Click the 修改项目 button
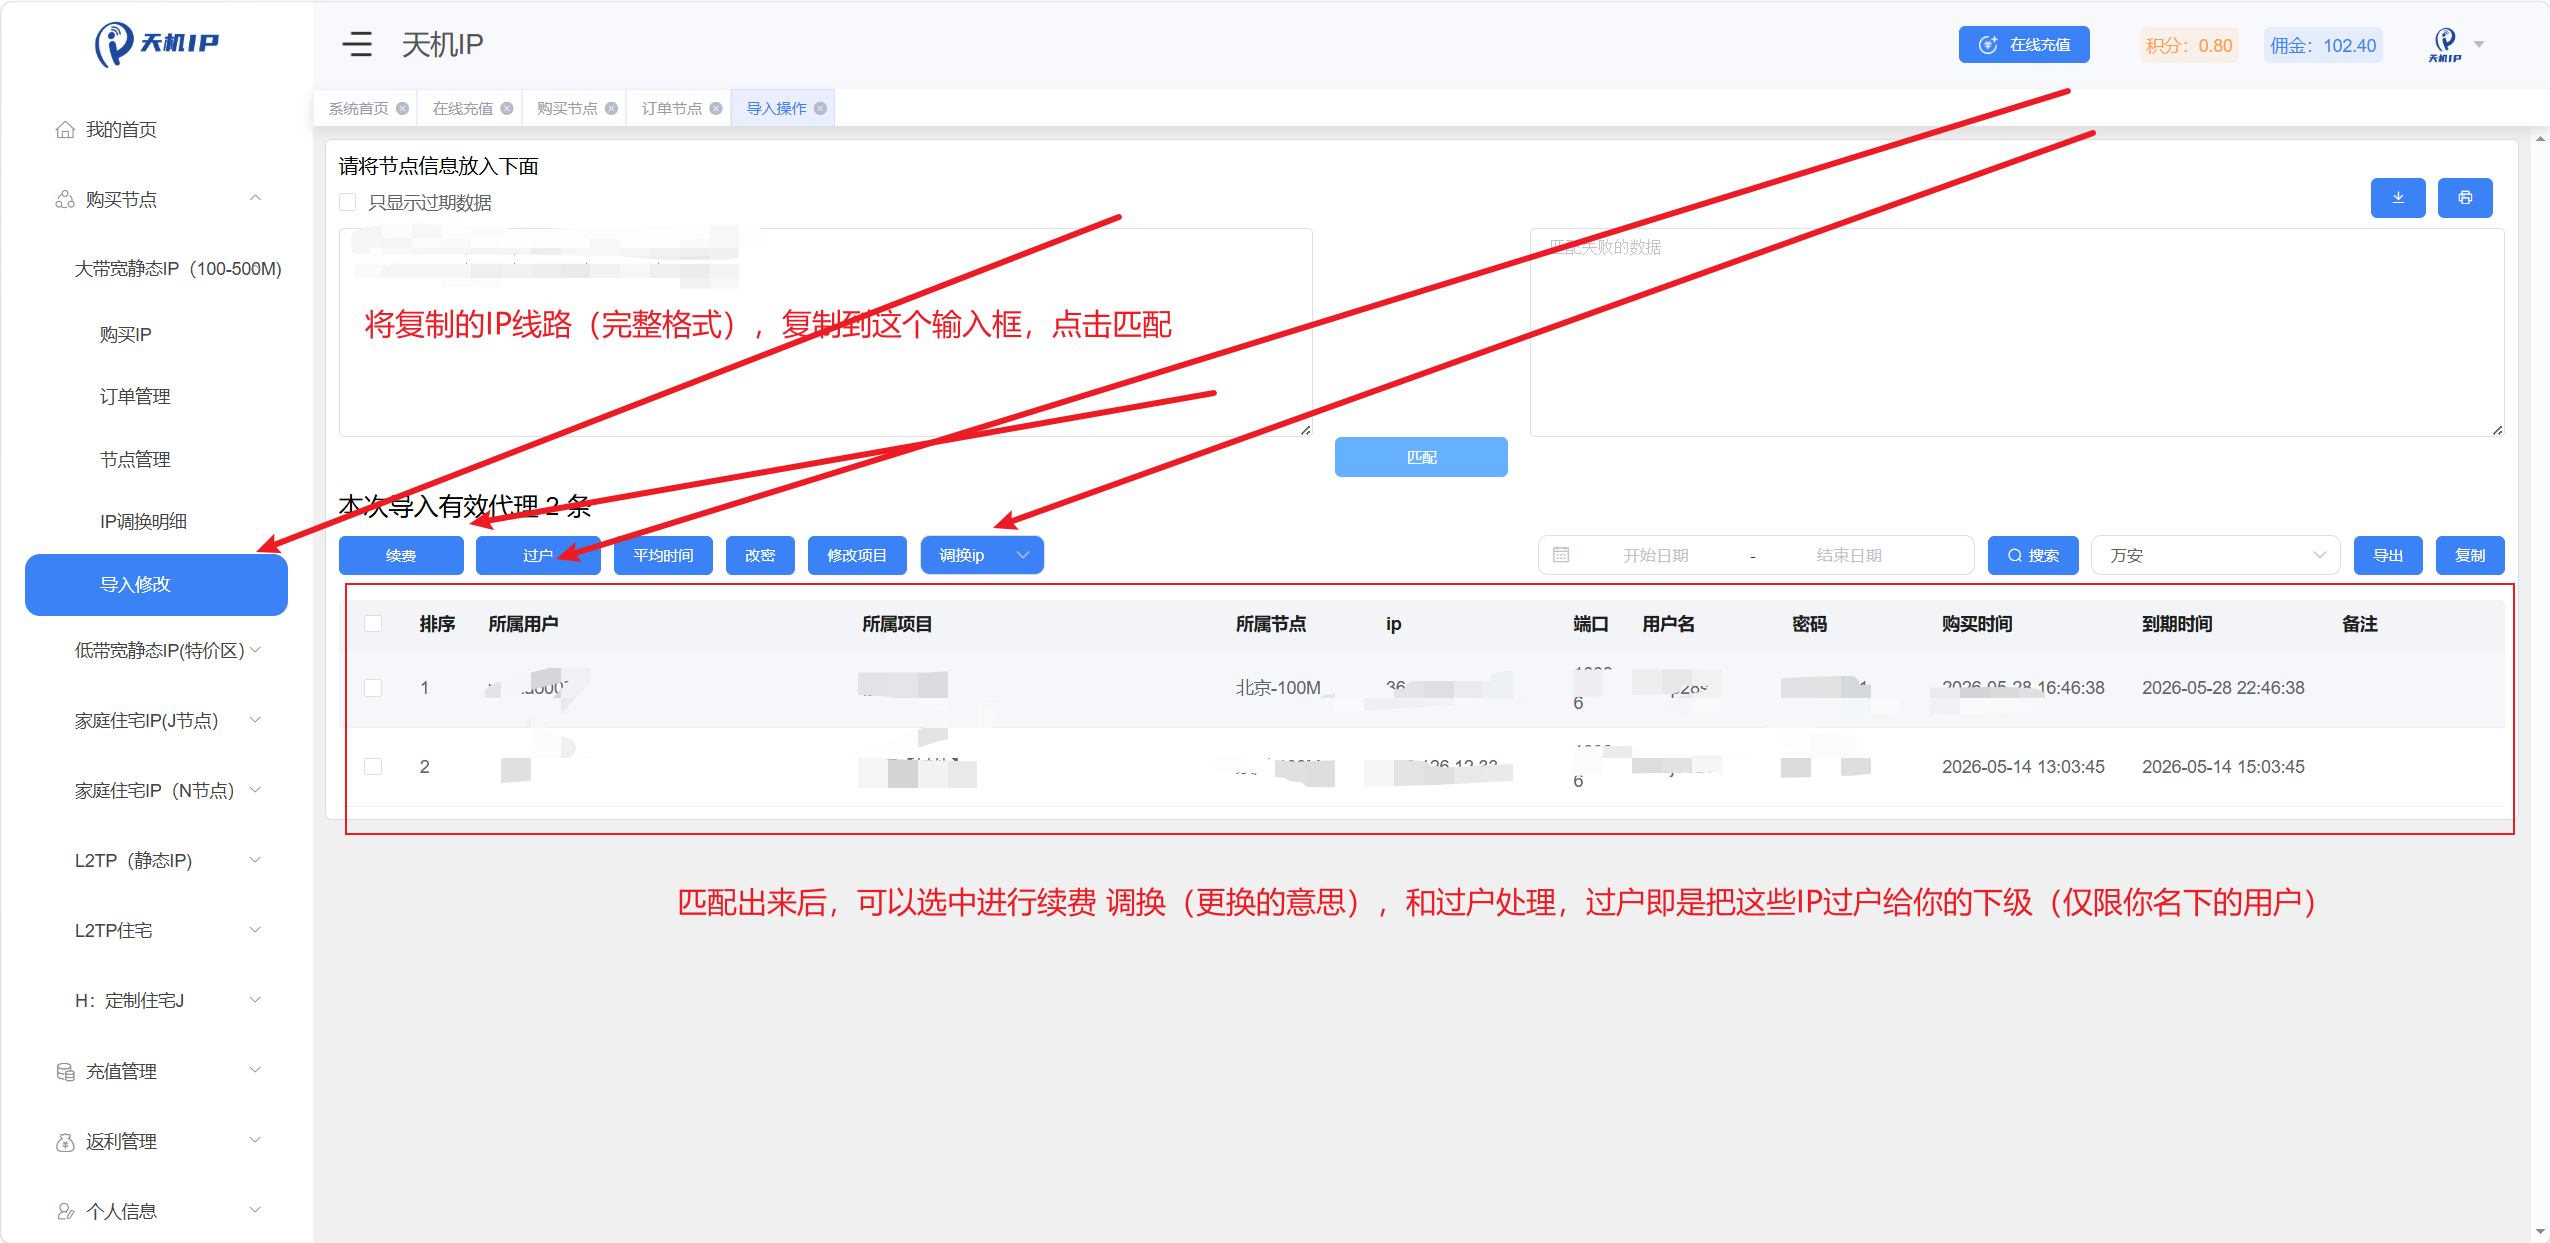Image resolution: width=2550 pixels, height=1243 pixels. point(857,555)
